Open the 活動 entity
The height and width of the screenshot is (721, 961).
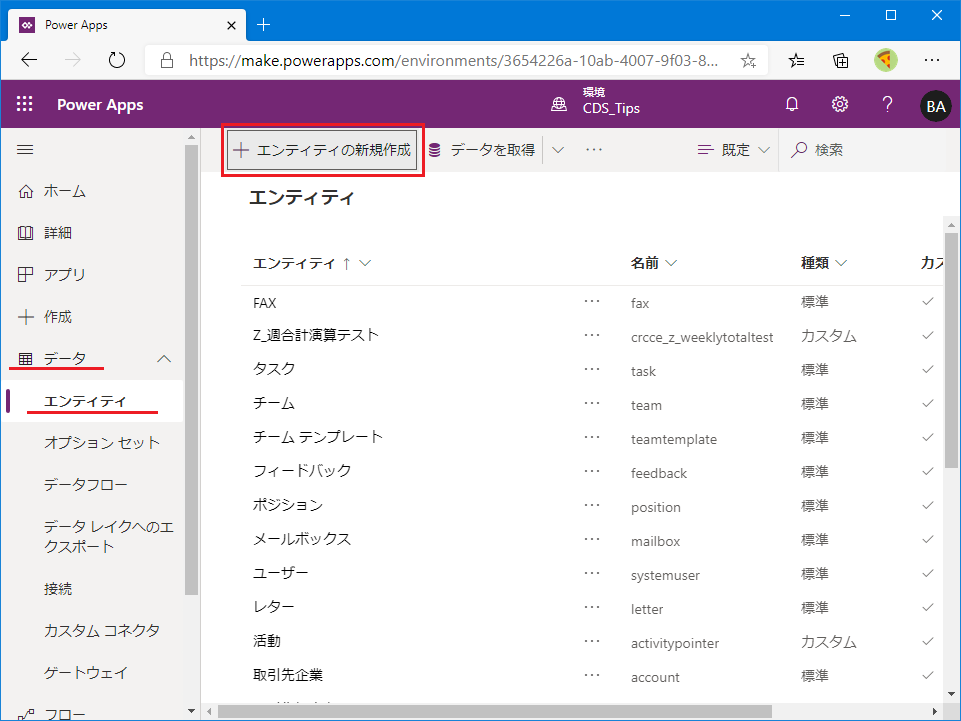click(x=267, y=641)
